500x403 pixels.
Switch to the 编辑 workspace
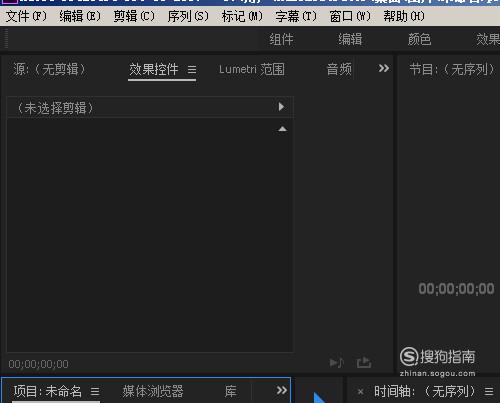pos(350,39)
